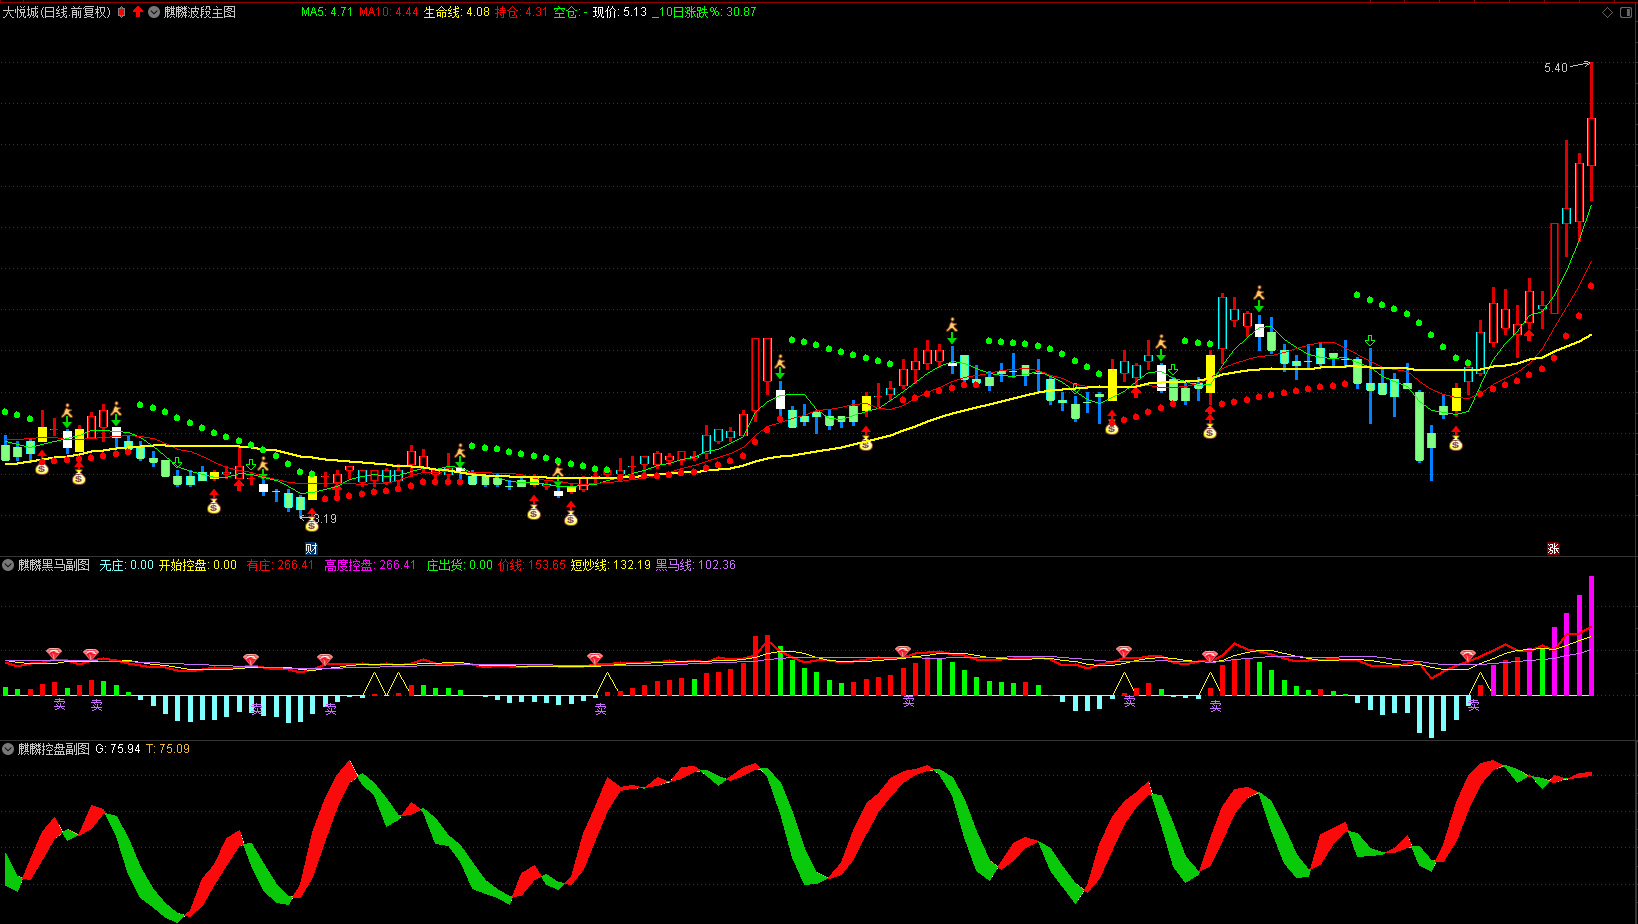
Task: Click the 黑马线 102.36 label
Action: point(695,565)
